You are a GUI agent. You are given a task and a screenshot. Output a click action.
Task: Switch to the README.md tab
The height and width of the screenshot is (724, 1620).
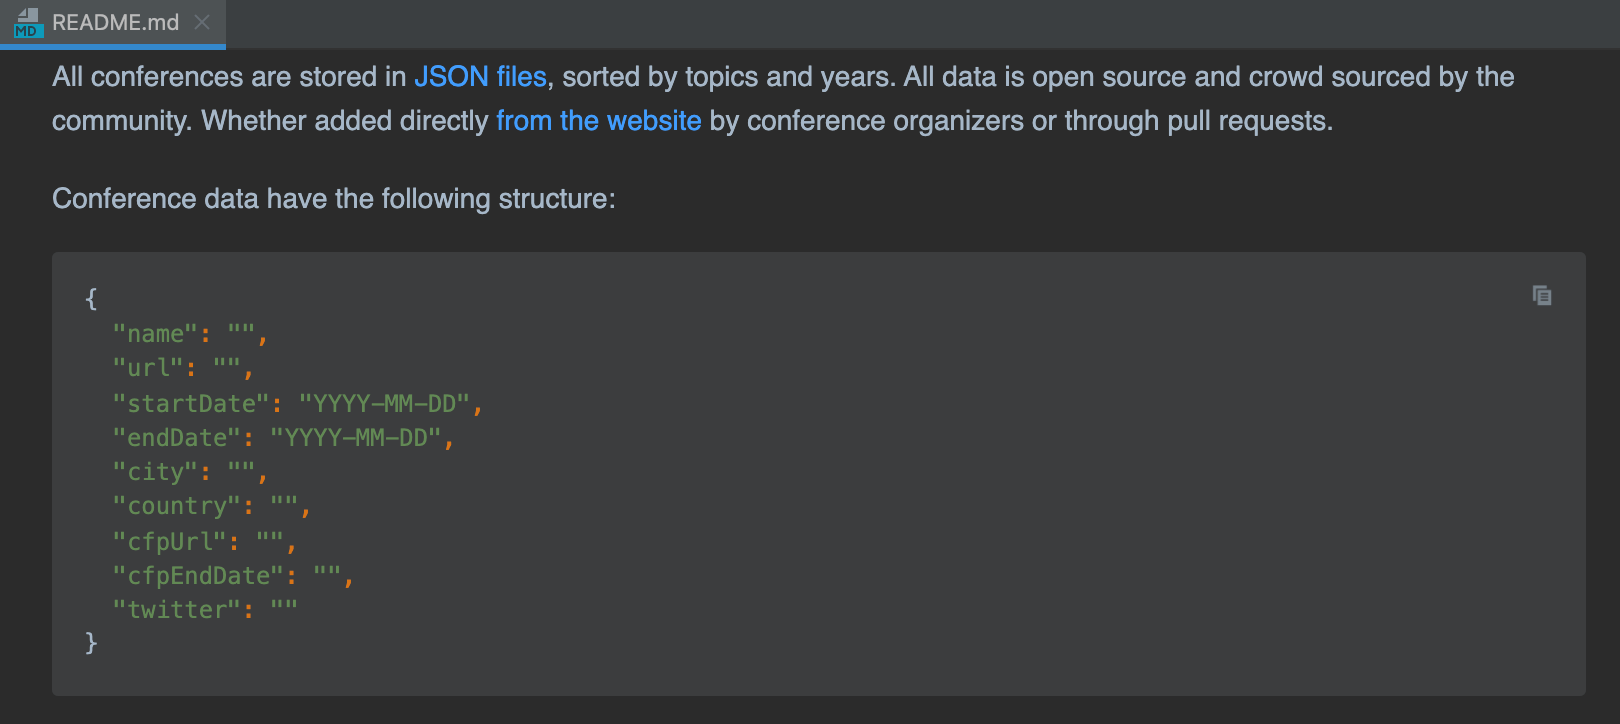tap(115, 22)
